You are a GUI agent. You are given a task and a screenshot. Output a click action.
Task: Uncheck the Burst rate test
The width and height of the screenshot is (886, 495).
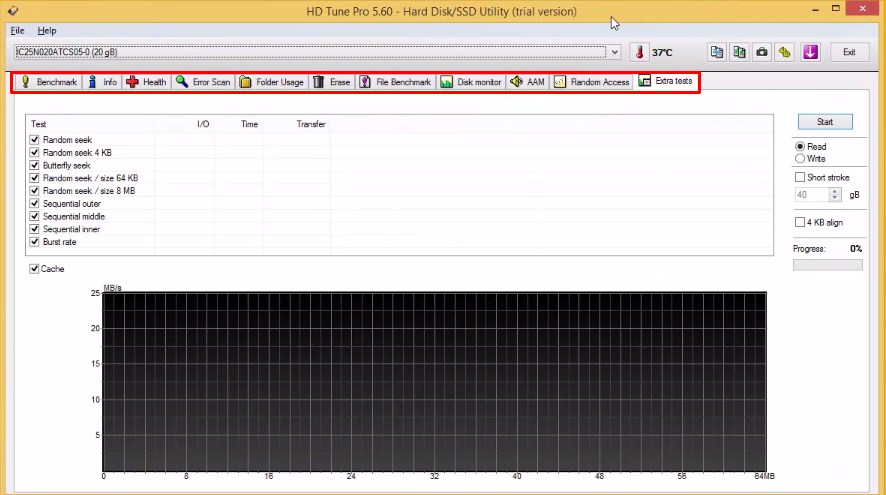pos(34,242)
